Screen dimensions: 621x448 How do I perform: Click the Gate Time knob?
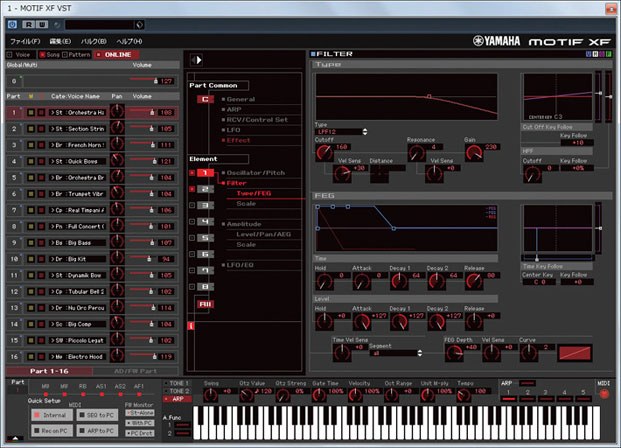(x=319, y=395)
